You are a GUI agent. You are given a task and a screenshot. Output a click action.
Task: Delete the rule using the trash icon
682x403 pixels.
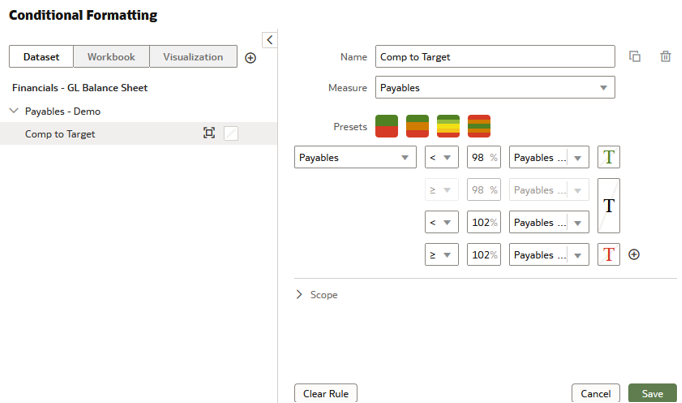665,57
